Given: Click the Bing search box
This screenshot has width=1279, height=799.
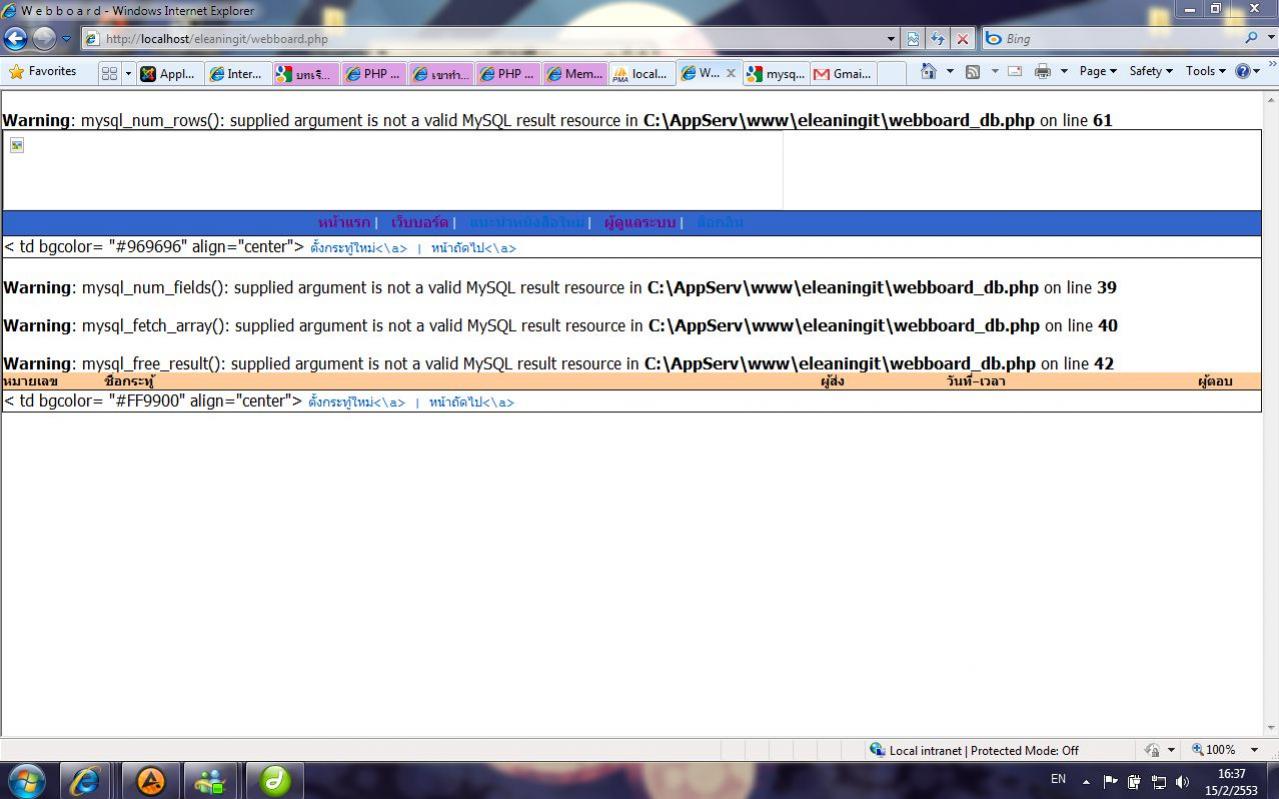Looking at the screenshot, I should pyautogui.click(x=1110, y=39).
